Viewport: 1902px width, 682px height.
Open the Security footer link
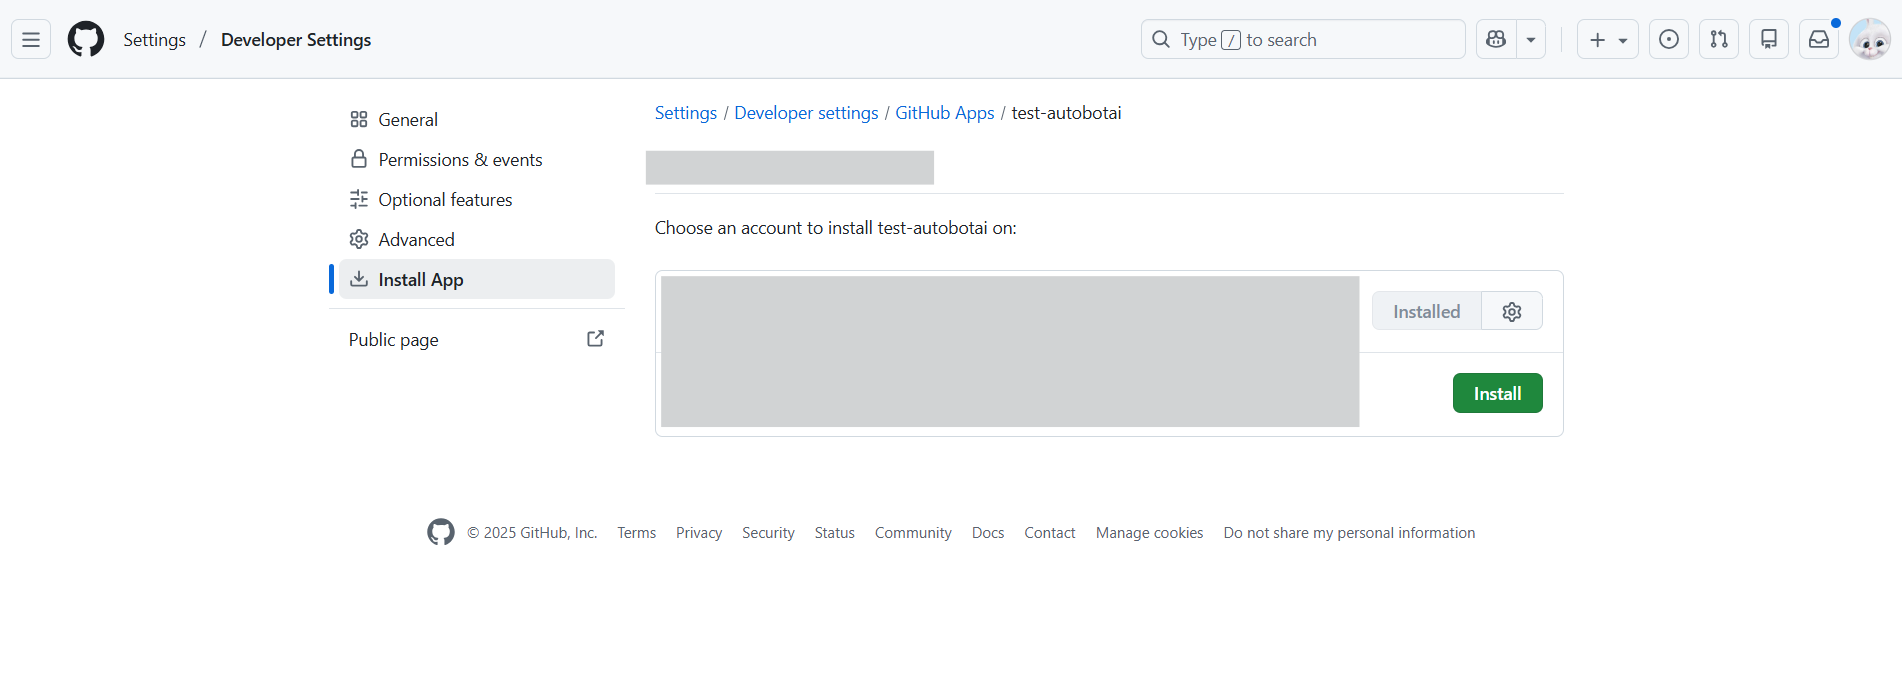(768, 533)
